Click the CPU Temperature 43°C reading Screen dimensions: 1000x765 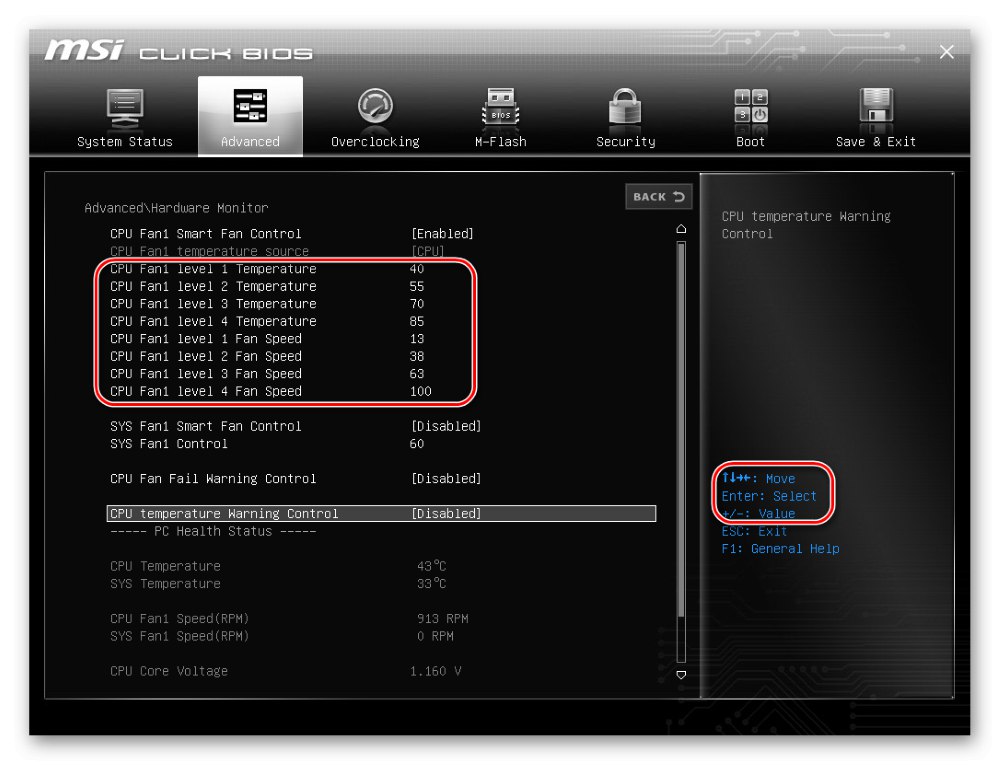431,566
